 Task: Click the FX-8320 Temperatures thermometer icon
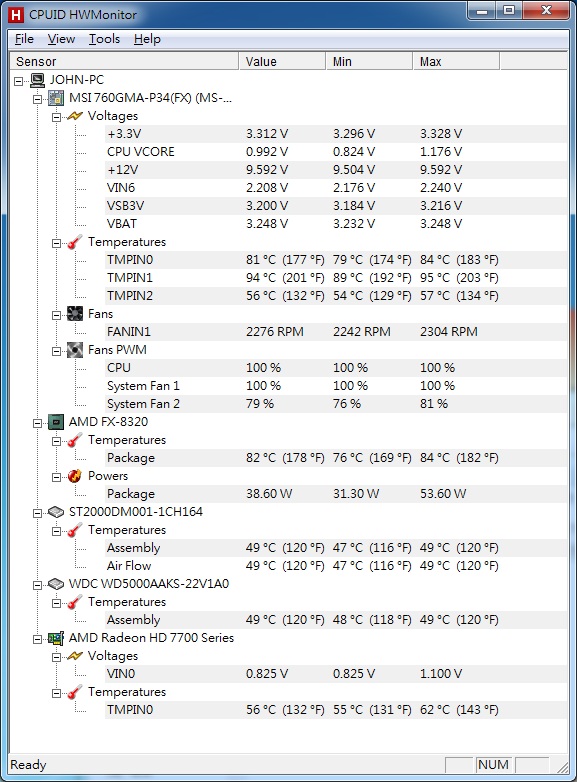point(75,440)
